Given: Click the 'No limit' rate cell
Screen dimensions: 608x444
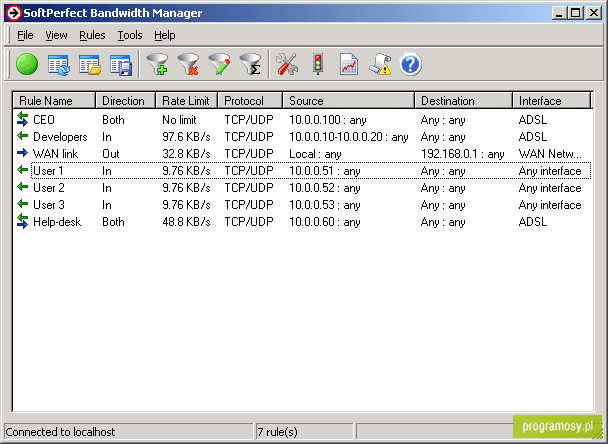Looking at the screenshot, I should pyautogui.click(x=179, y=120).
